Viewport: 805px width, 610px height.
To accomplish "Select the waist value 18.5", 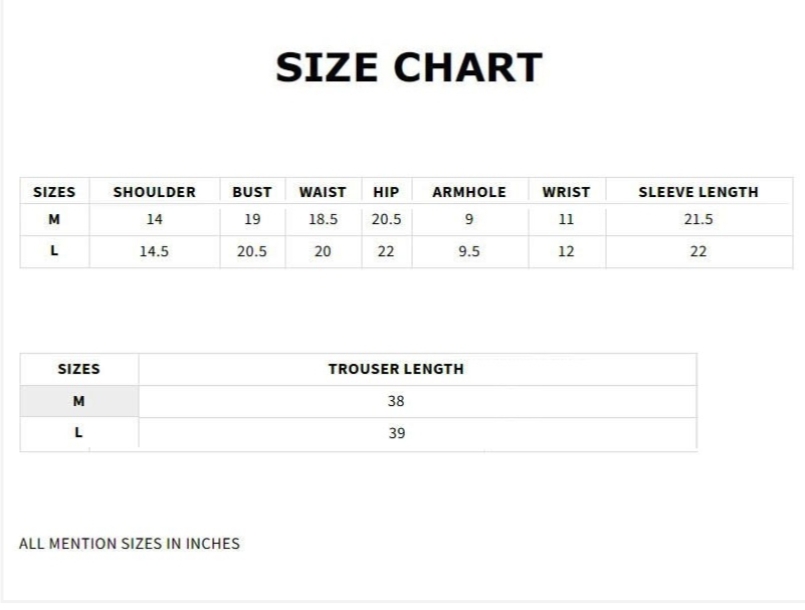I will (322, 220).
